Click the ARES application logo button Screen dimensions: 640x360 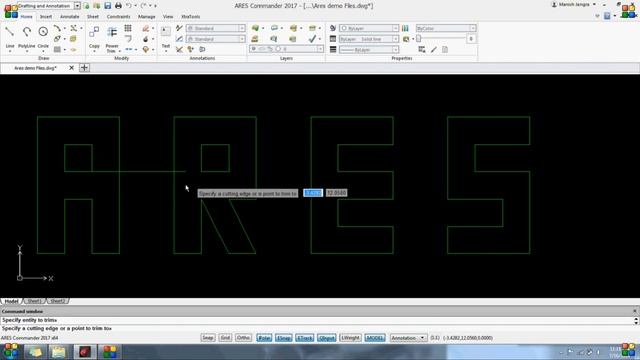click(x=11, y=11)
